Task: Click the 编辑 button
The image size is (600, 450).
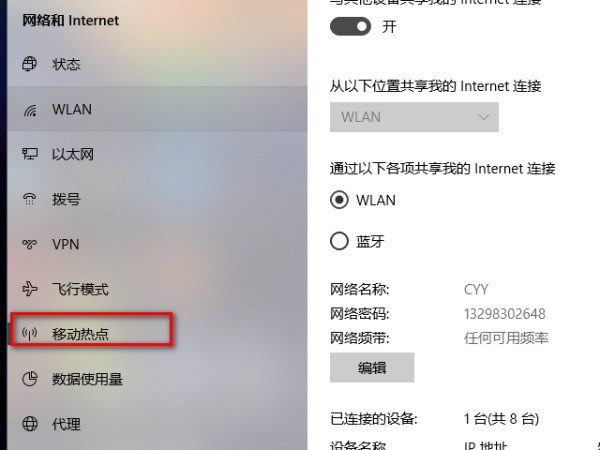Action: (x=372, y=367)
